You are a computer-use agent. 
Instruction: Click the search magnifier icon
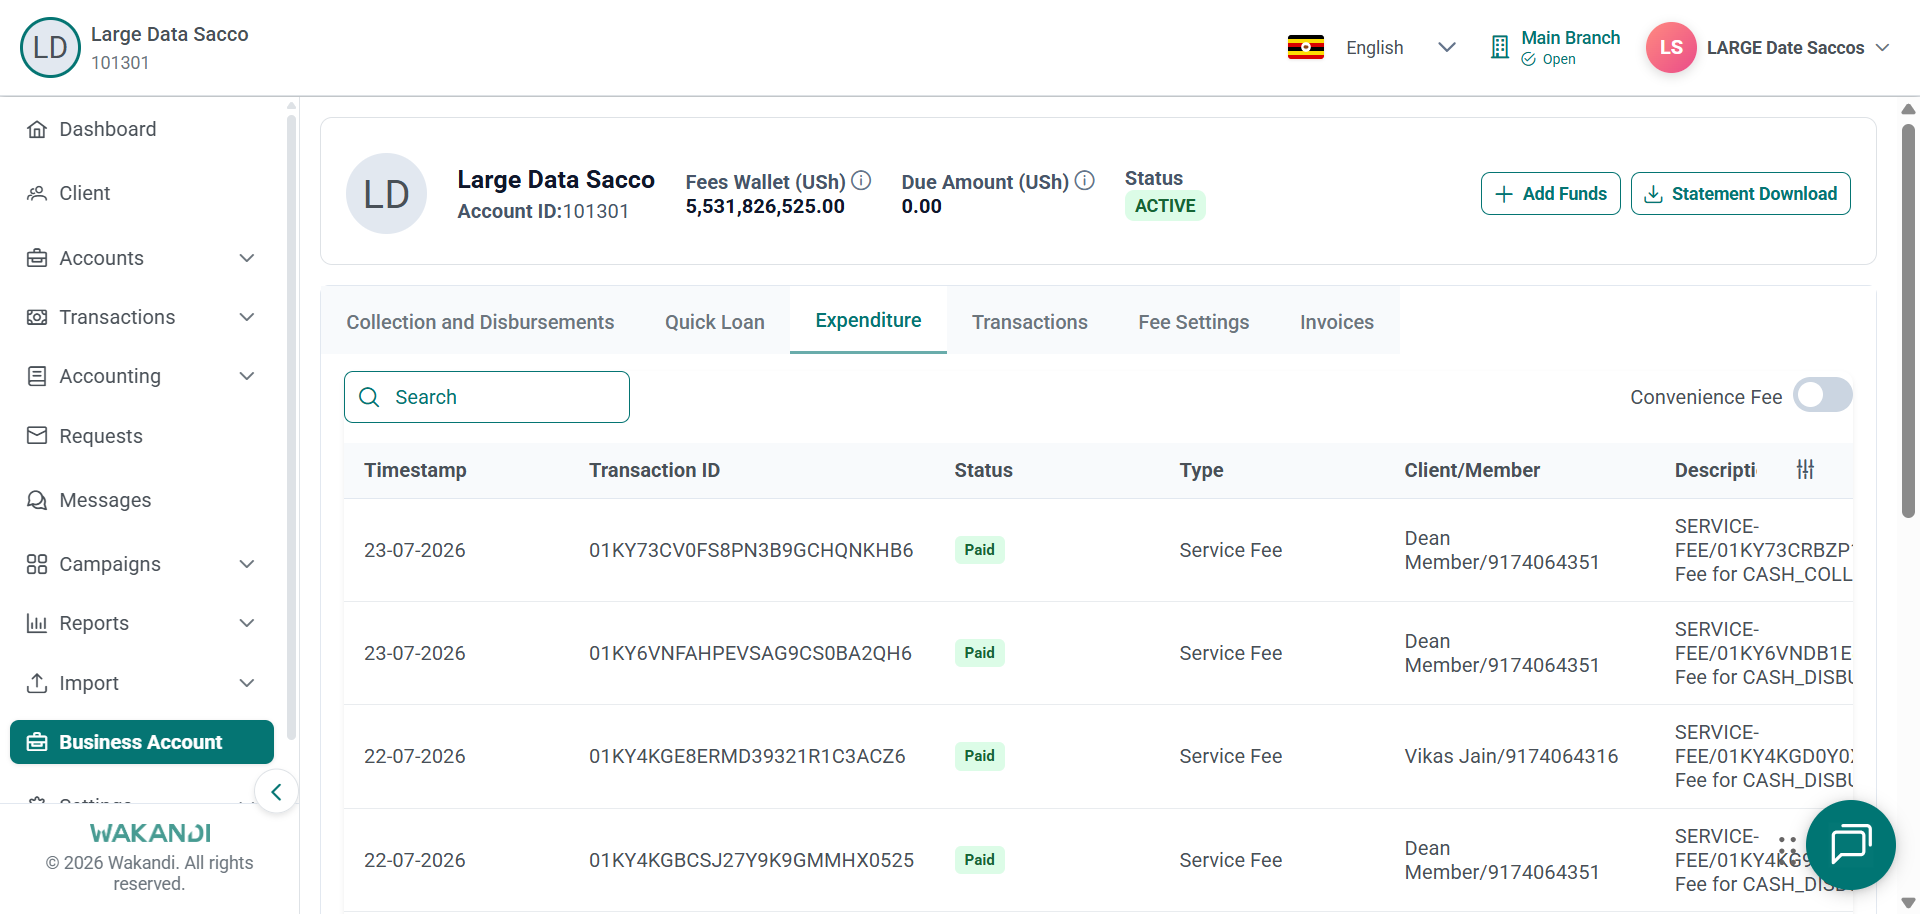click(369, 397)
